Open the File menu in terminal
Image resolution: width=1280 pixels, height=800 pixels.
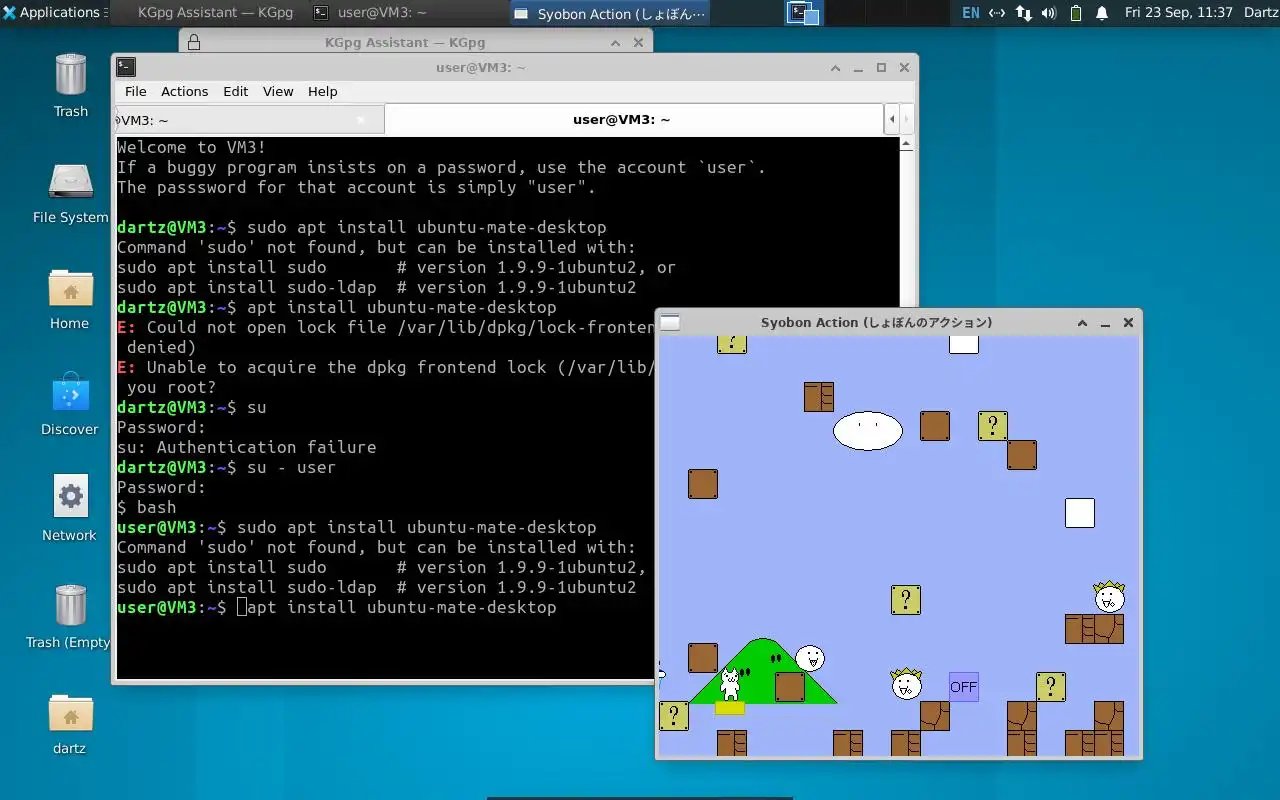coord(135,91)
